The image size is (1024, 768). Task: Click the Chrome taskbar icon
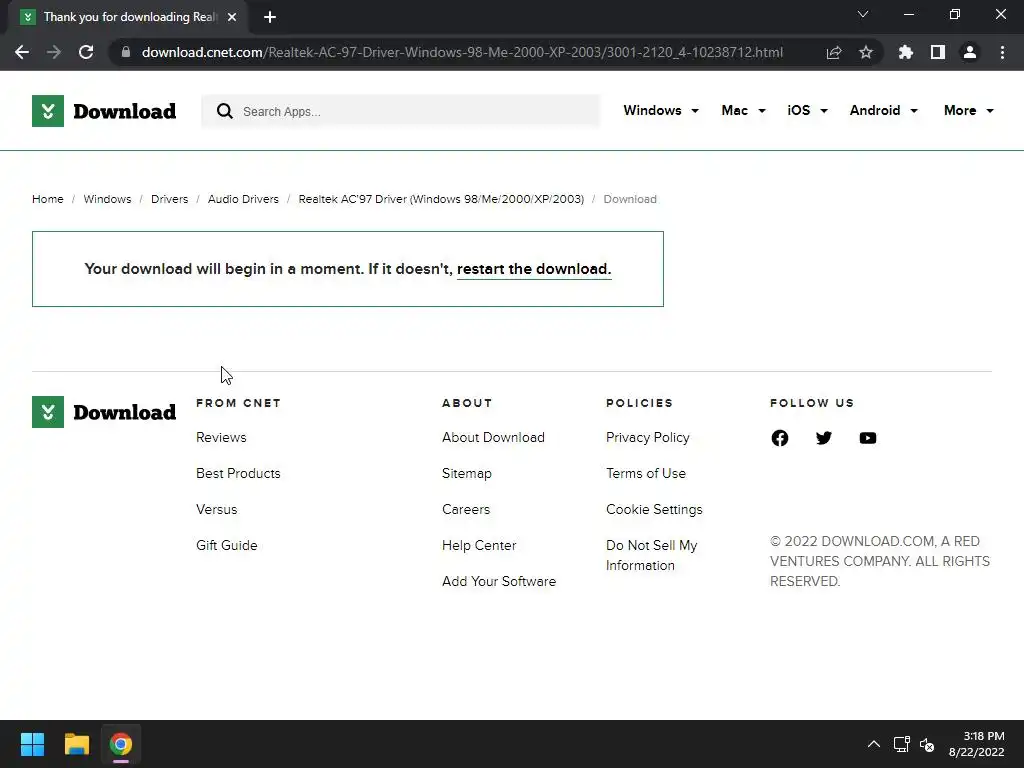121,744
